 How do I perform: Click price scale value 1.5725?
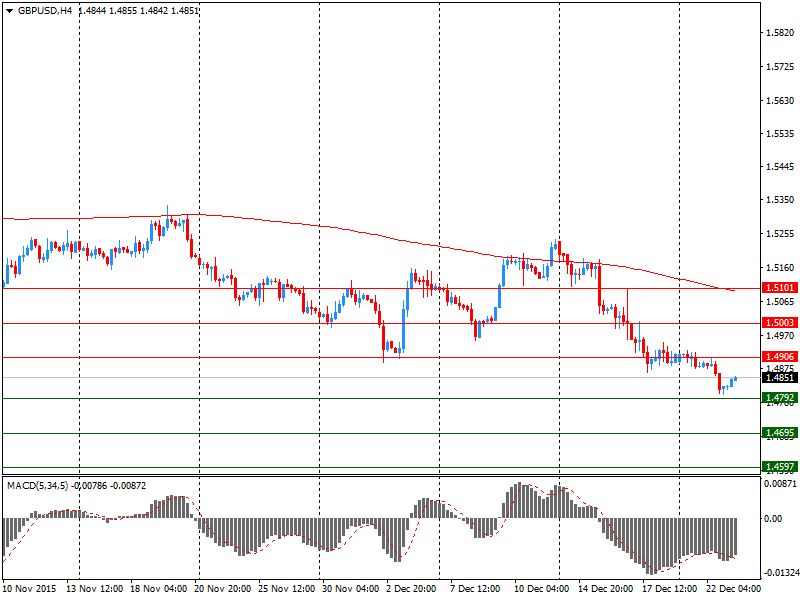[x=780, y=67]
